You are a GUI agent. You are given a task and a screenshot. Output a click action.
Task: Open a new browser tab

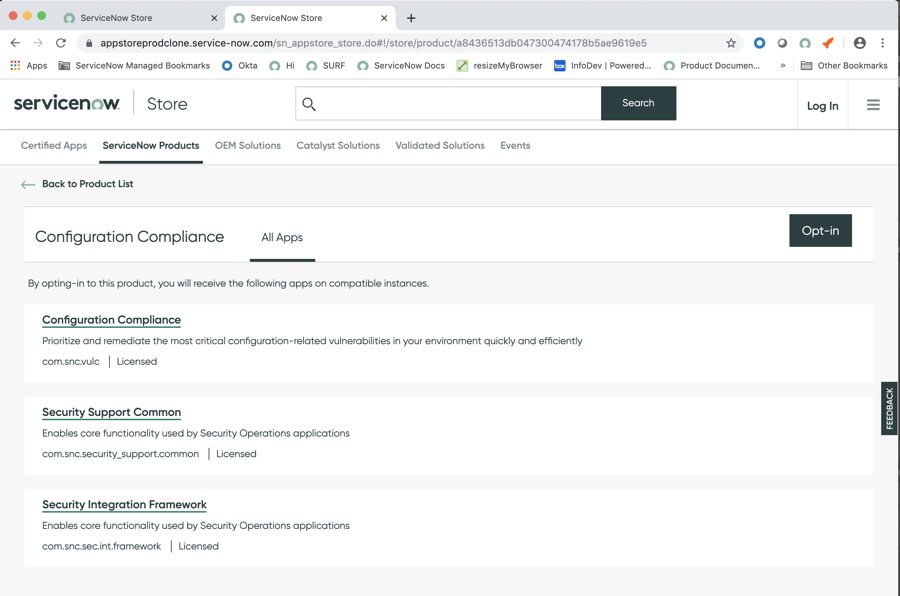(411, 18)
